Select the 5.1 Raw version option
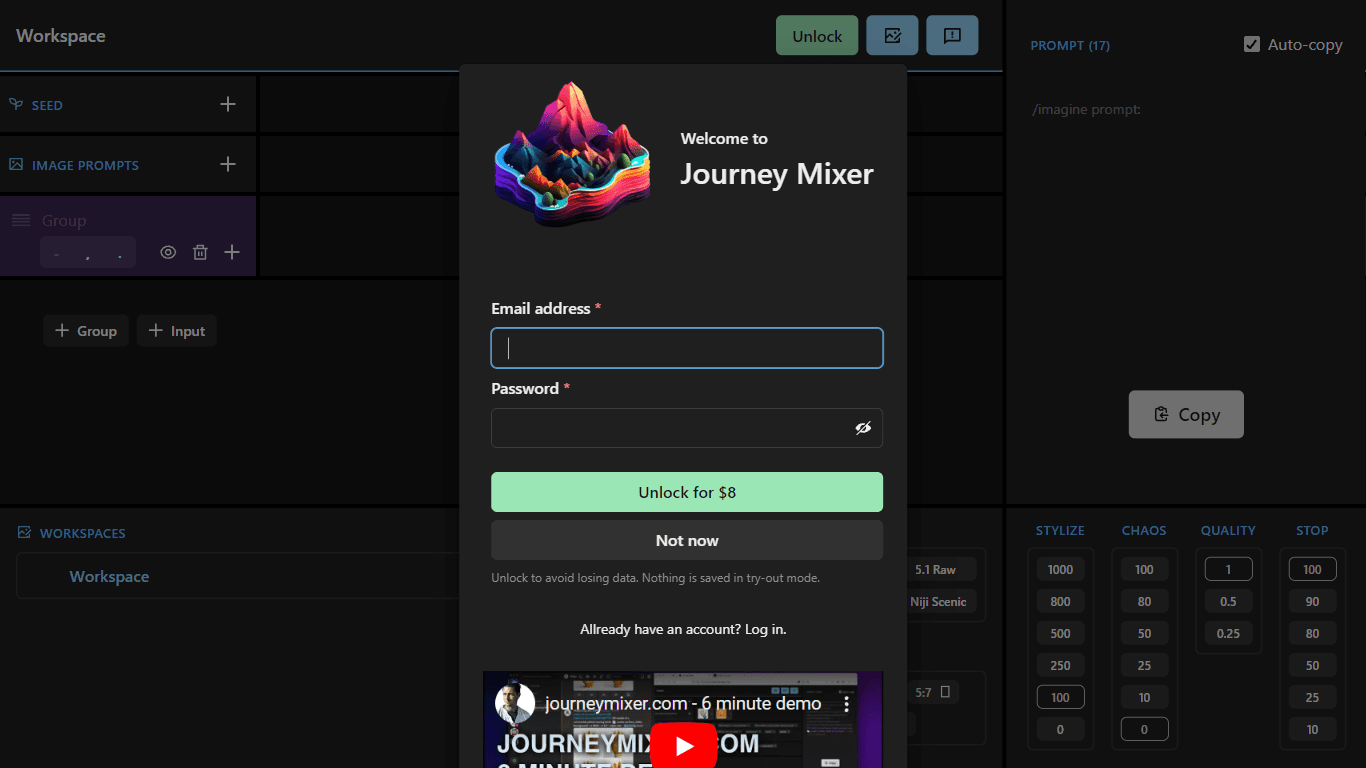The height and width of the screenshot is (768, 1366). coord(935,570)
